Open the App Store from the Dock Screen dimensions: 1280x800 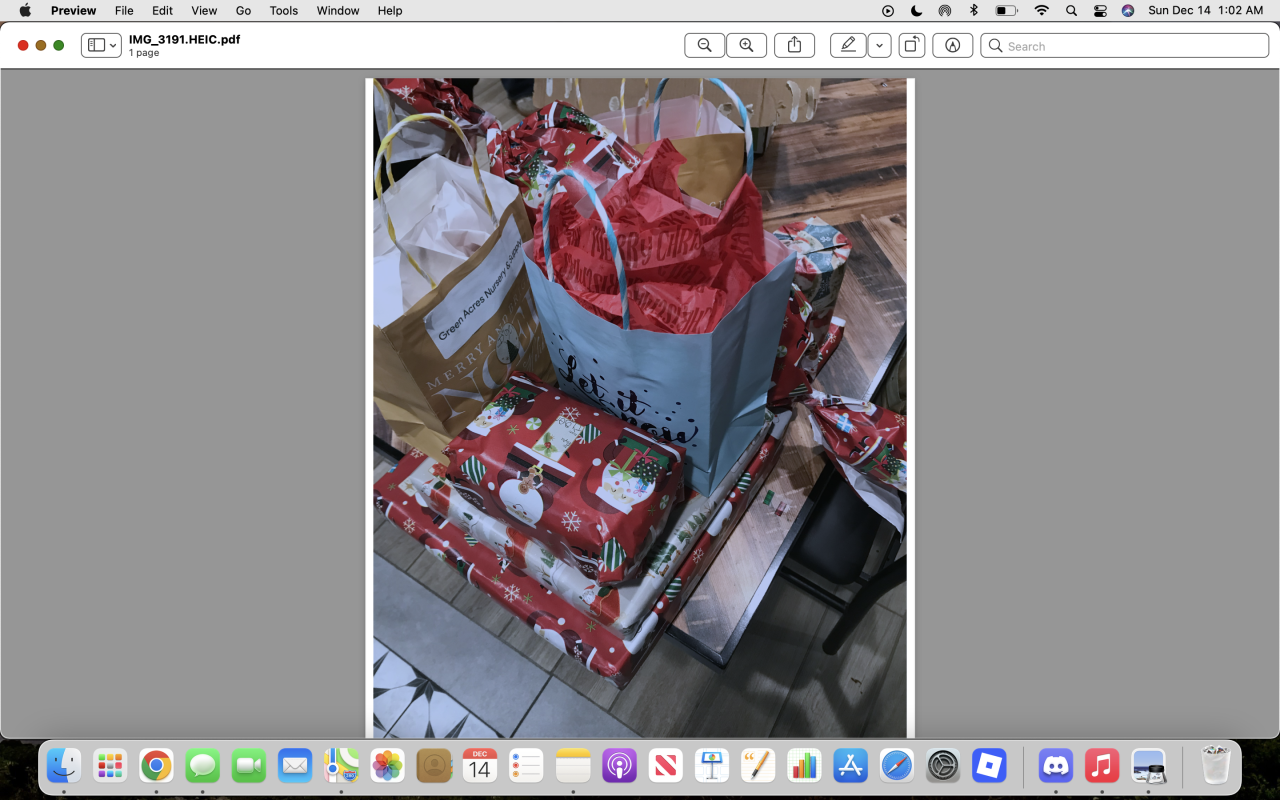851,767
